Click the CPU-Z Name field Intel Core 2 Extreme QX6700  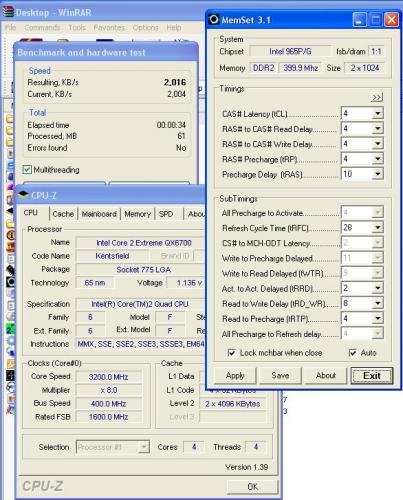point(140,243)
